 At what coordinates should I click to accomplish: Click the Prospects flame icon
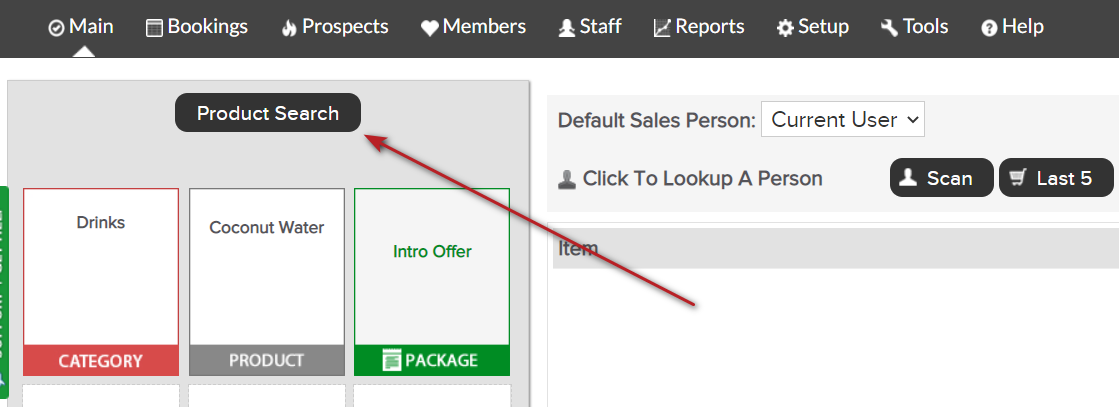coord(289,29)
